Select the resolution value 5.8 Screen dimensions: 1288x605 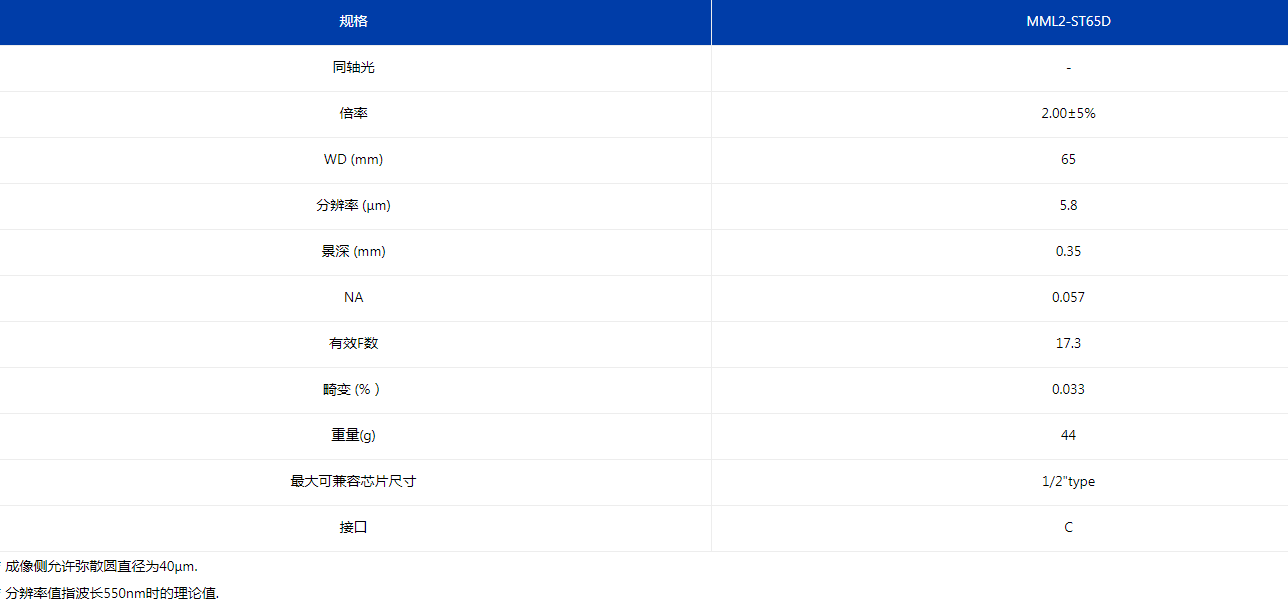[1068, 206]
